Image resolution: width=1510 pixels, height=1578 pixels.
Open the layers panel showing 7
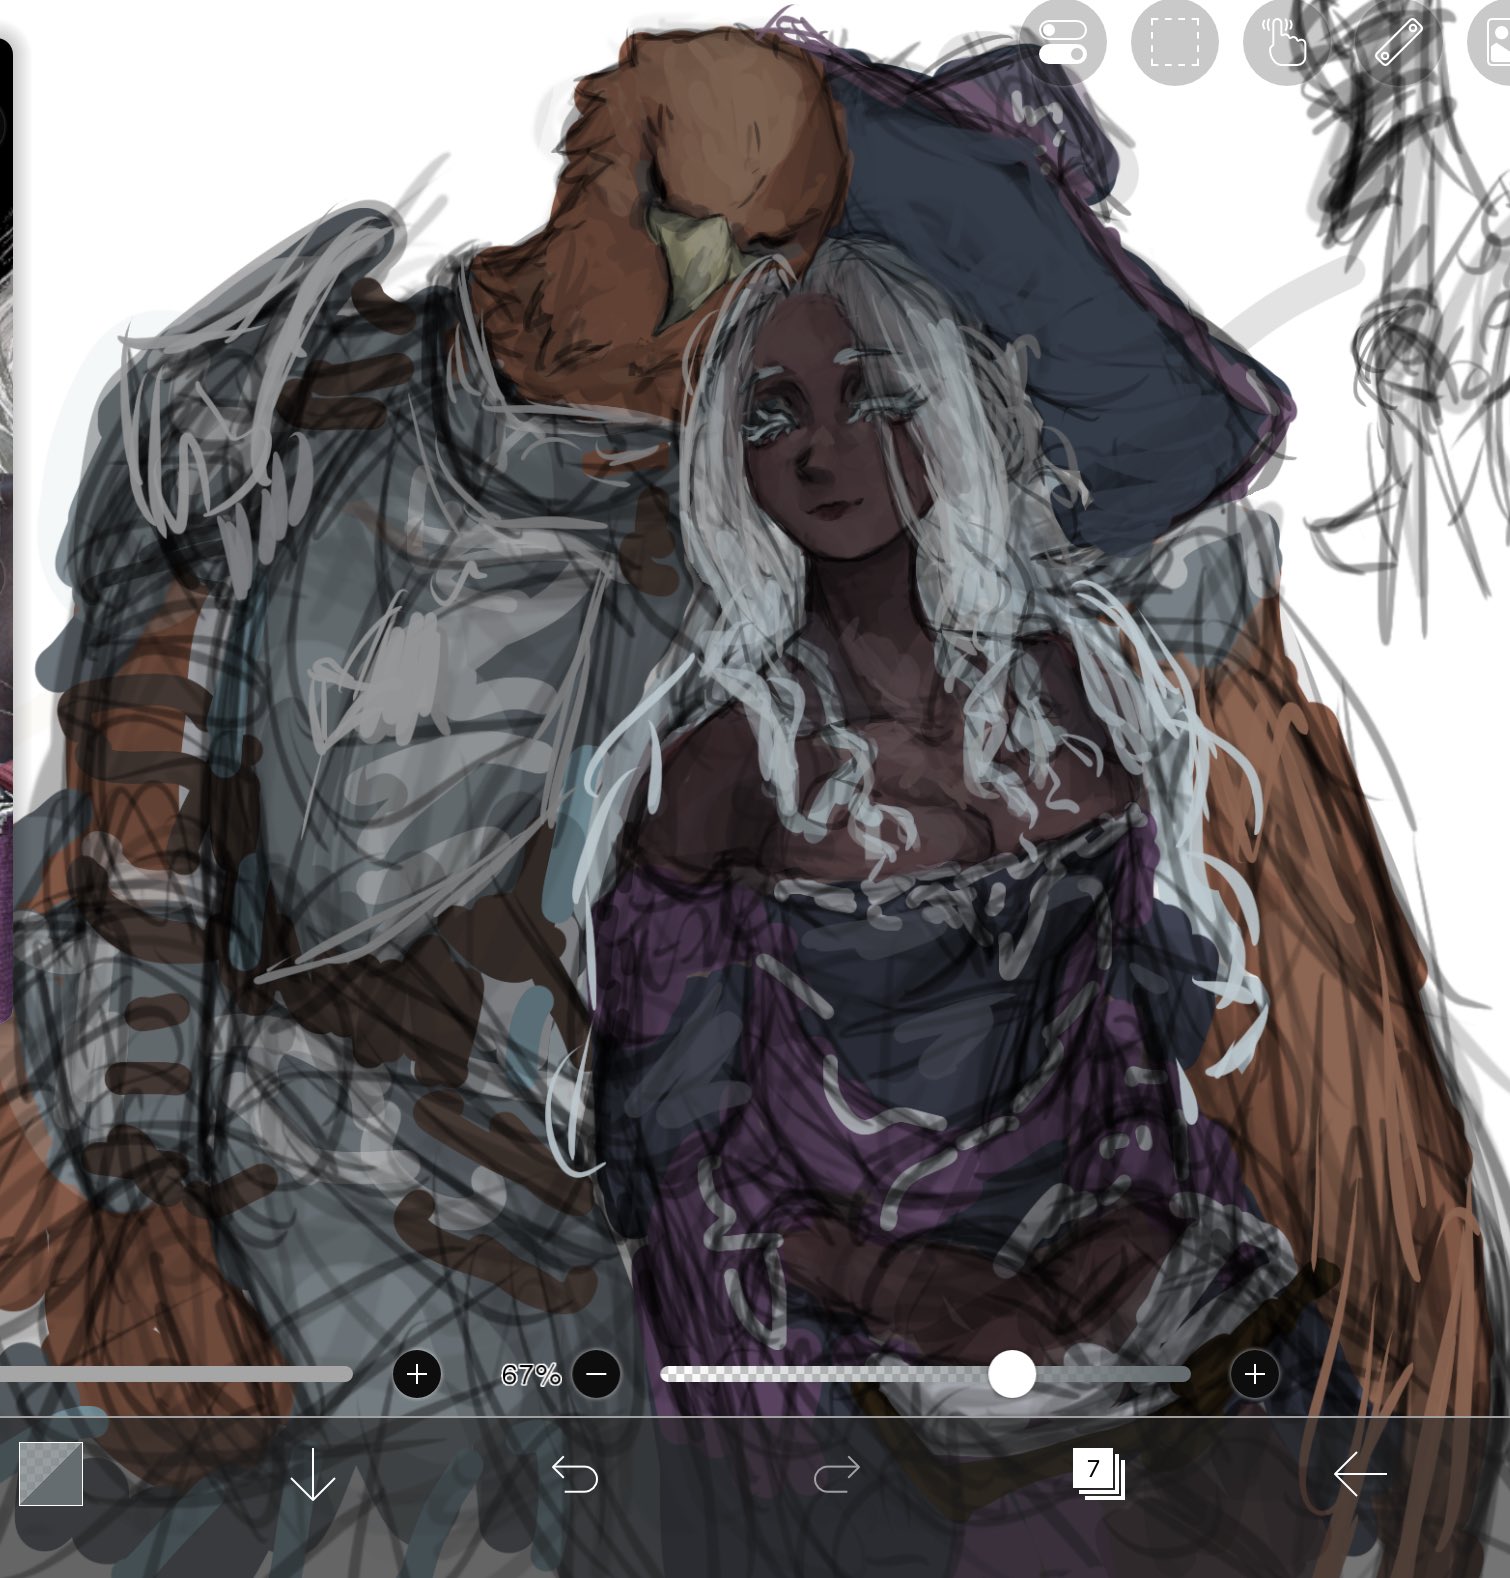pyautogui.click(x=1099, y=1474)
